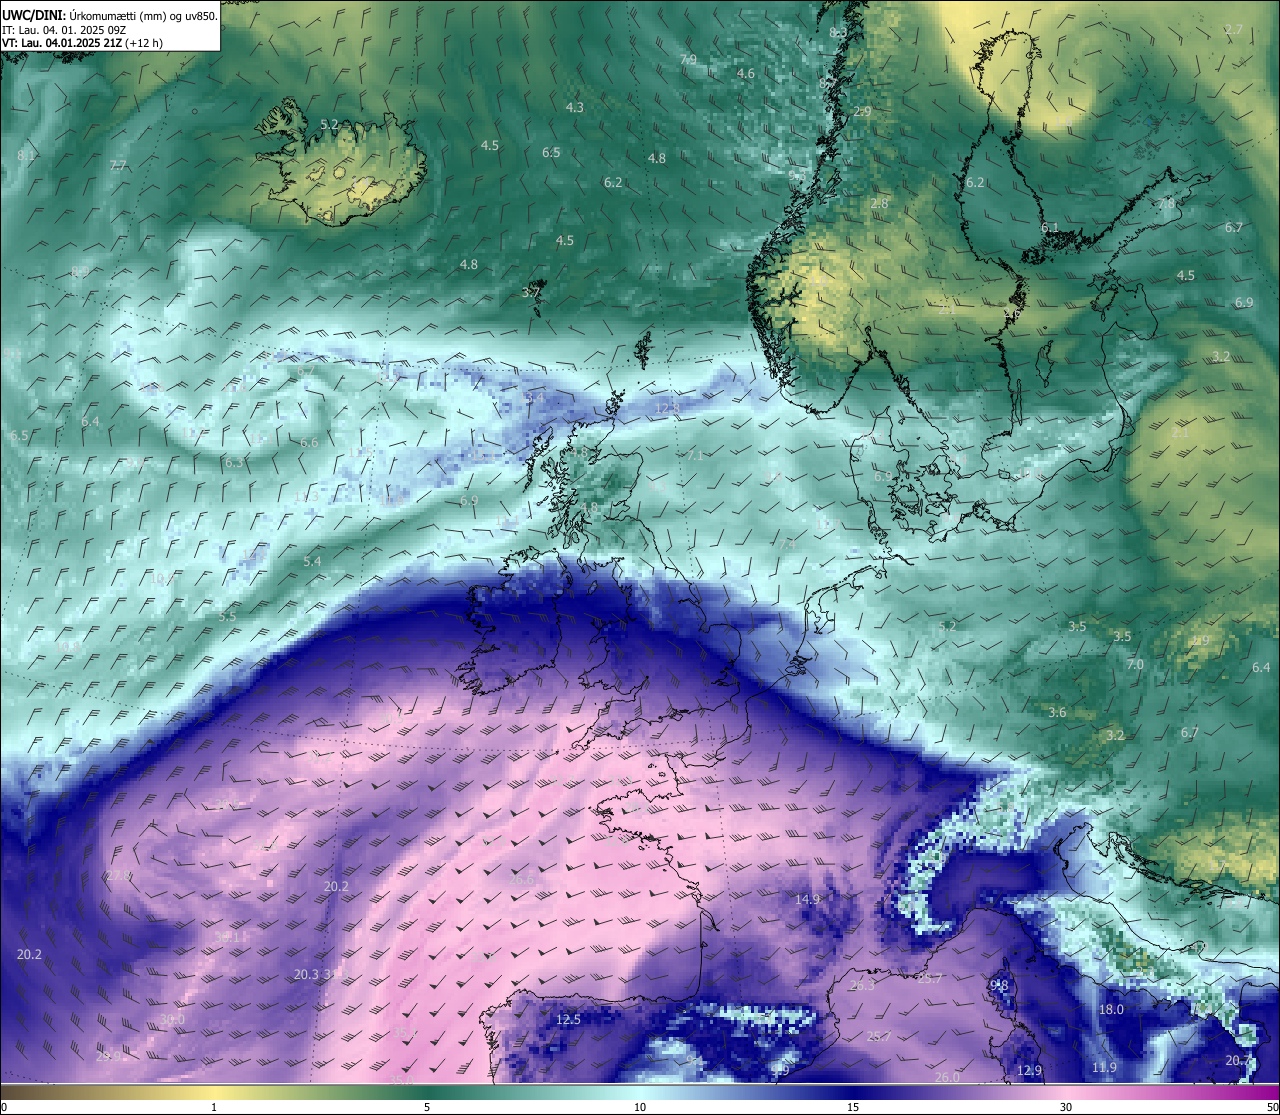The width and height of the screenshot is (1280, 1115).
Task: Click the 7.0 value over central Europe
Action: pos(1135,665)
